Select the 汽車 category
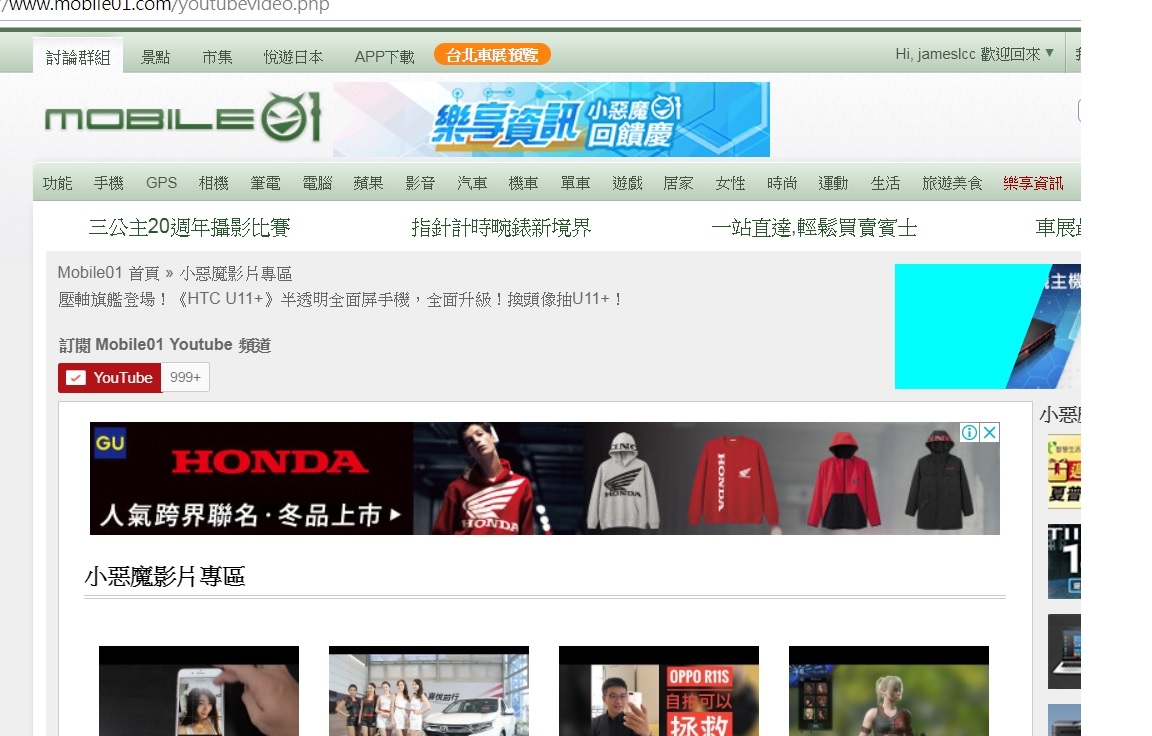1152x736 pixels. (x=472, y=183)
